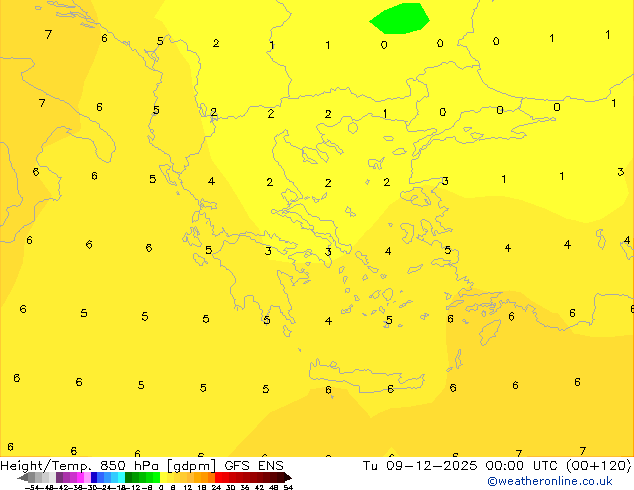
Task: Click the green cold-pool area on the map
Action: (399, 18)
